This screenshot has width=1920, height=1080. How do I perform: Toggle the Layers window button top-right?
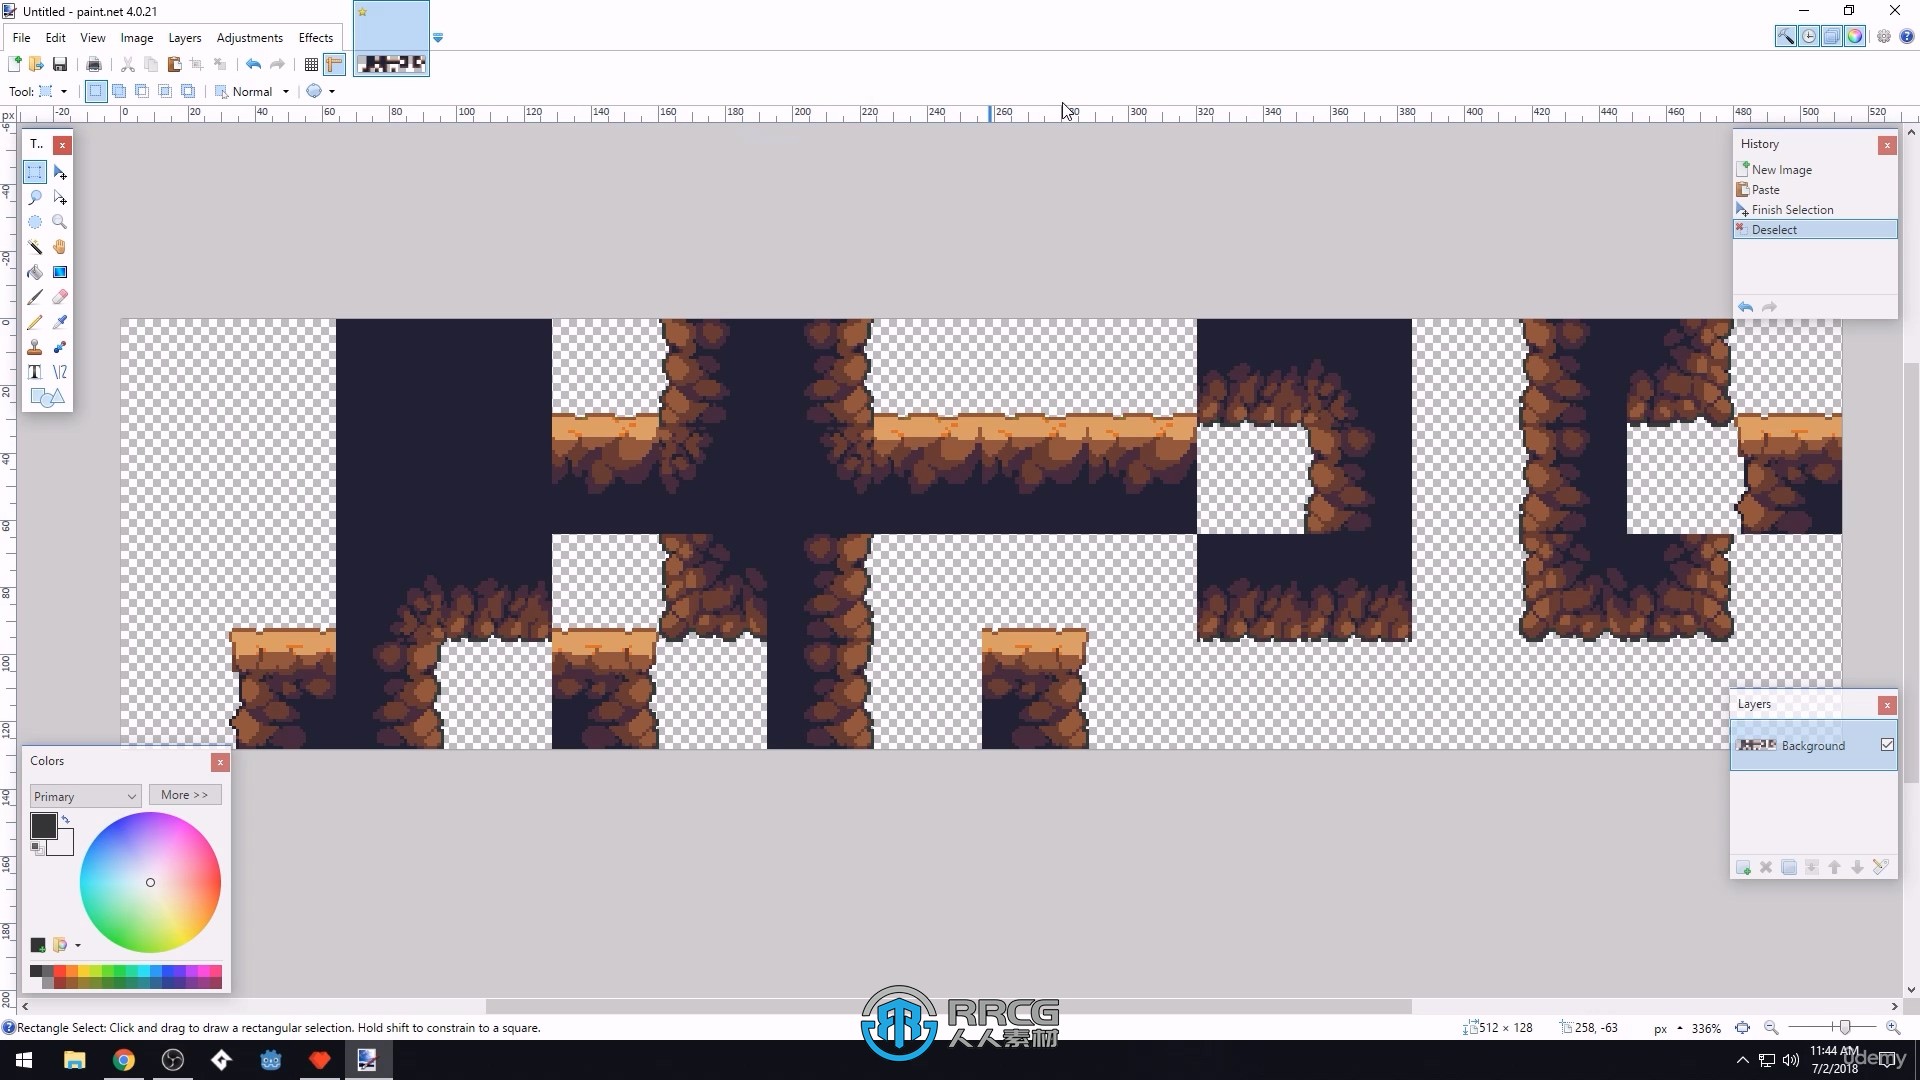pyautogui.click(x=1832, y=37)
